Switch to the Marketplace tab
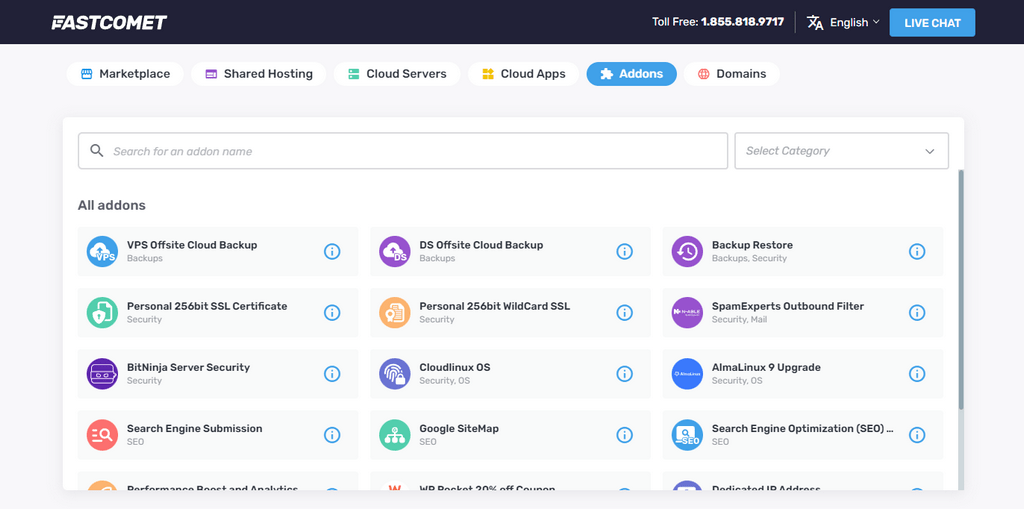The height and width of the screenshot is (509, 1024). [x=125, y=74]
